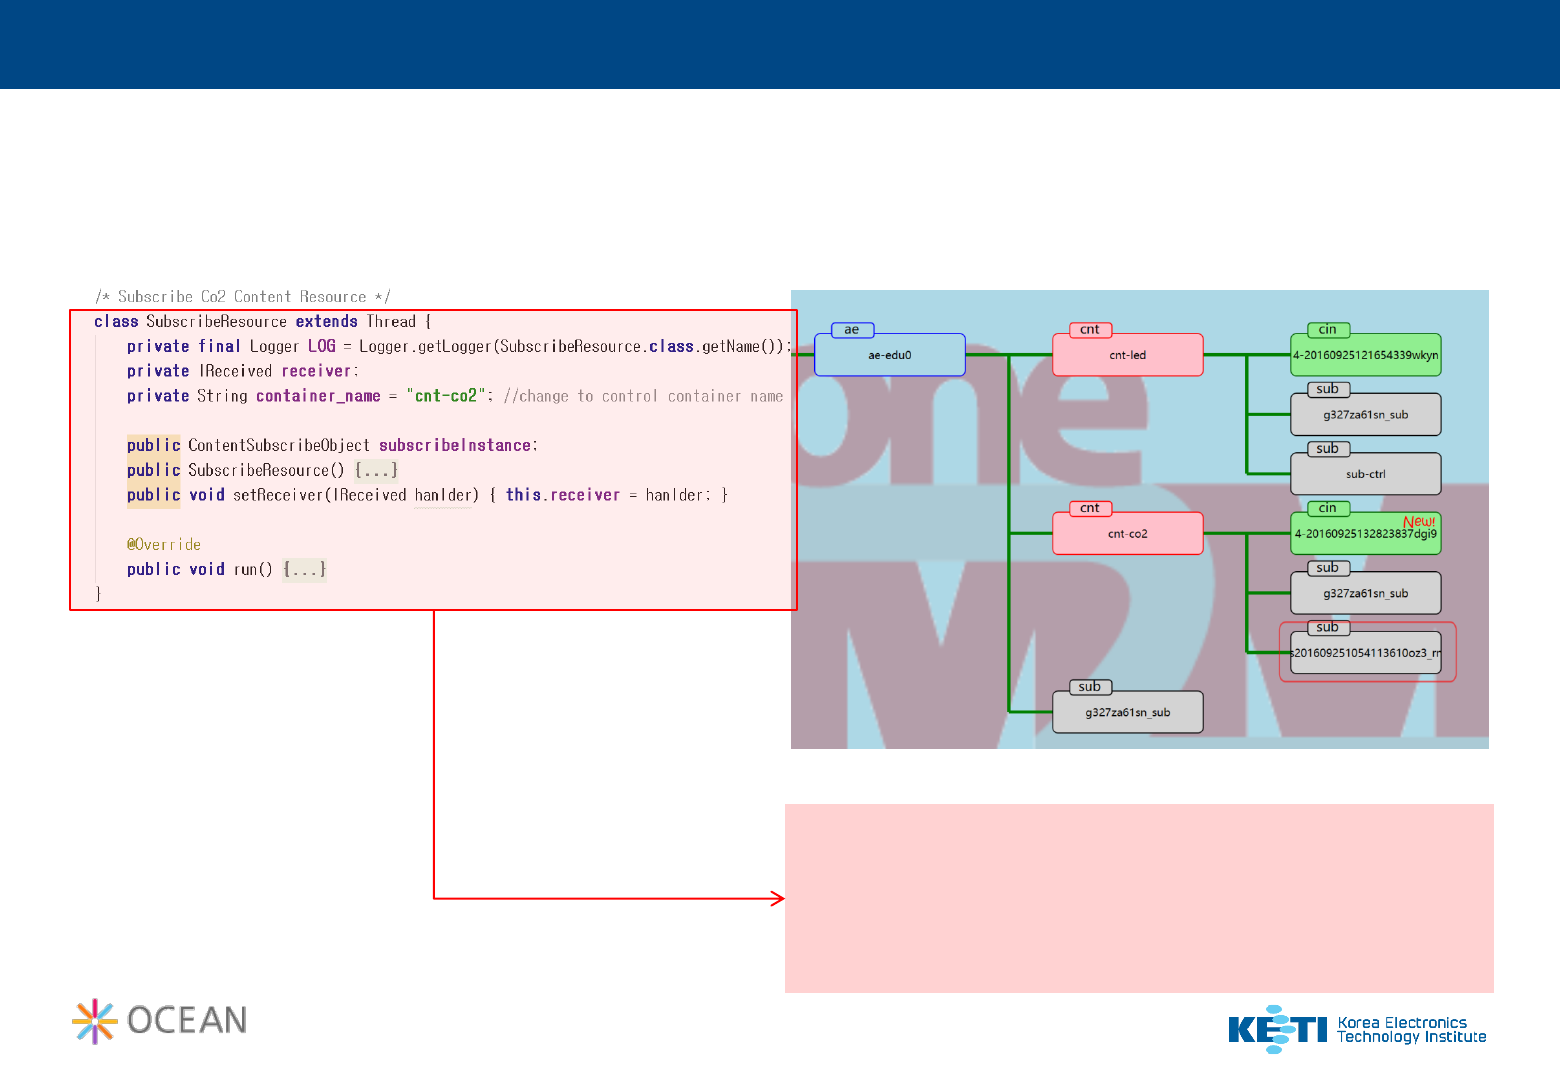
Task: Click the KETI logo
Action: point(1278,1029)
